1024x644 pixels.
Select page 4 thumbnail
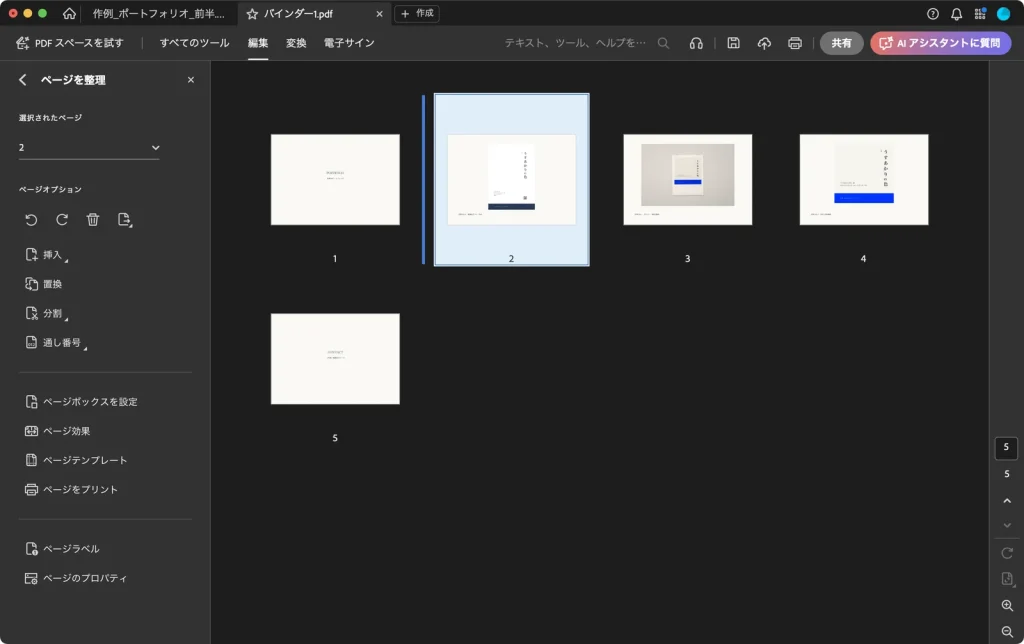pos(864,180)
